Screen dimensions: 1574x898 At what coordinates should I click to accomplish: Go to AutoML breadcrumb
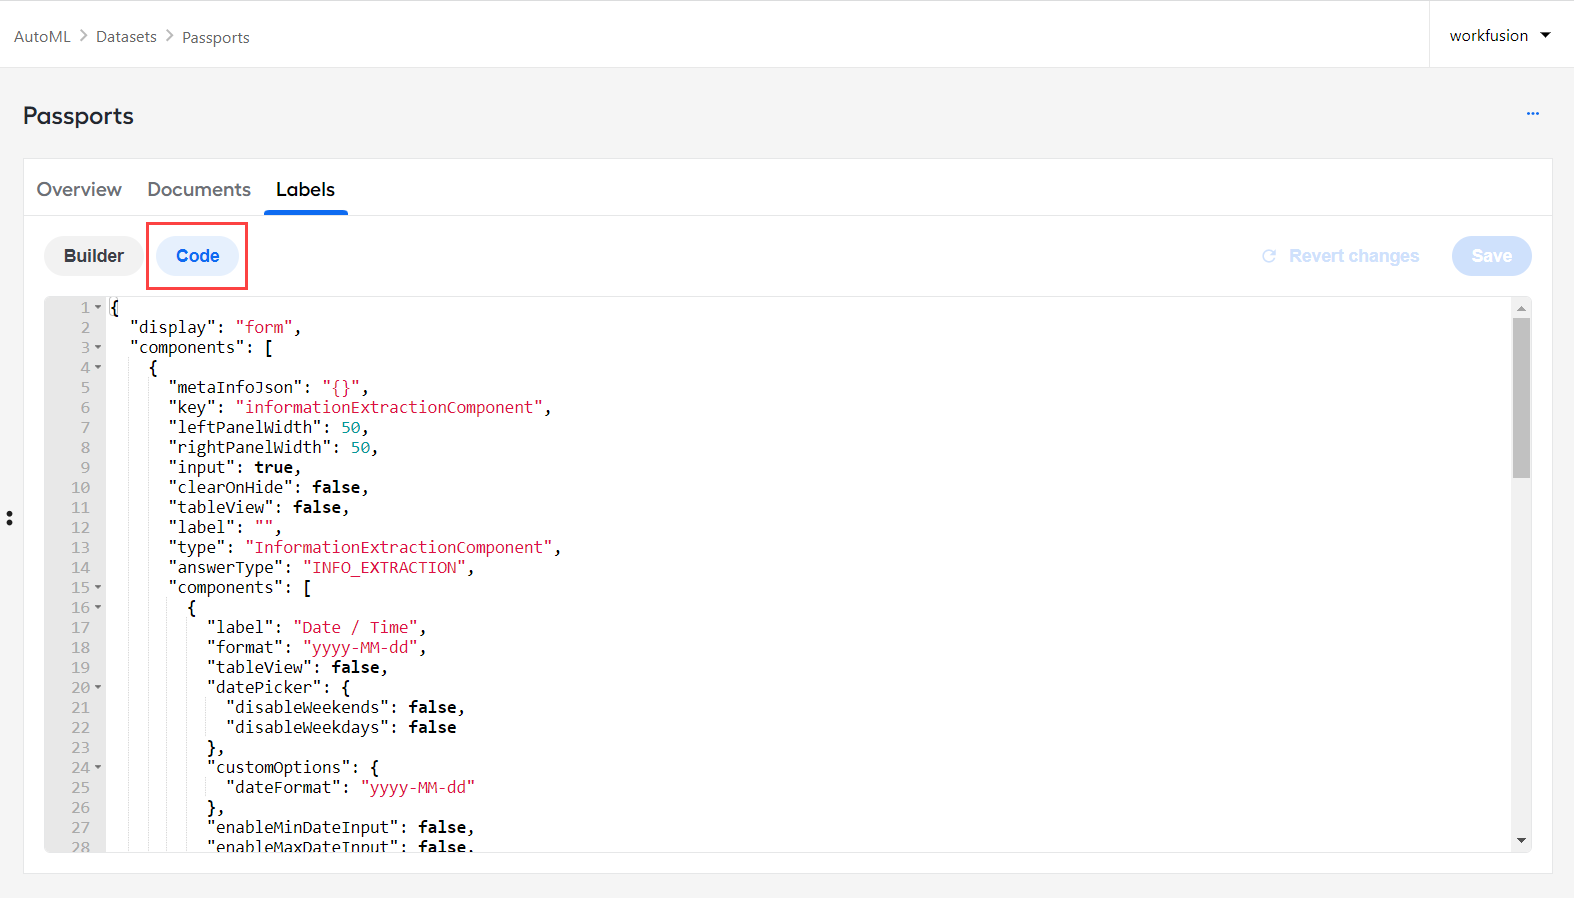point(42,37)
